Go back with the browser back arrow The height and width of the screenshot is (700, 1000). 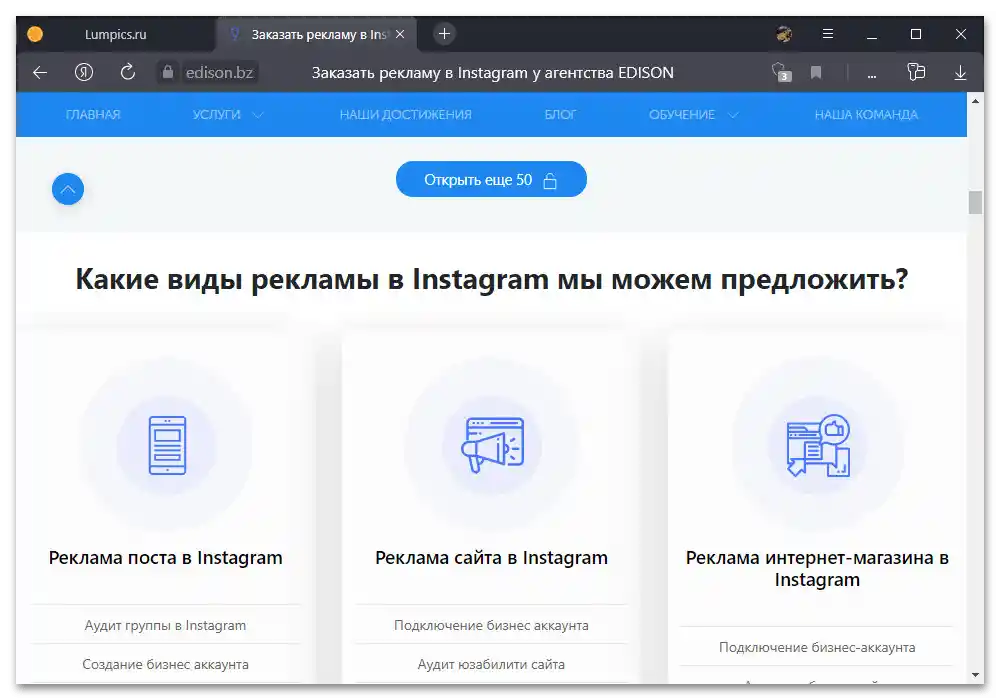click(x=40, y=73)
